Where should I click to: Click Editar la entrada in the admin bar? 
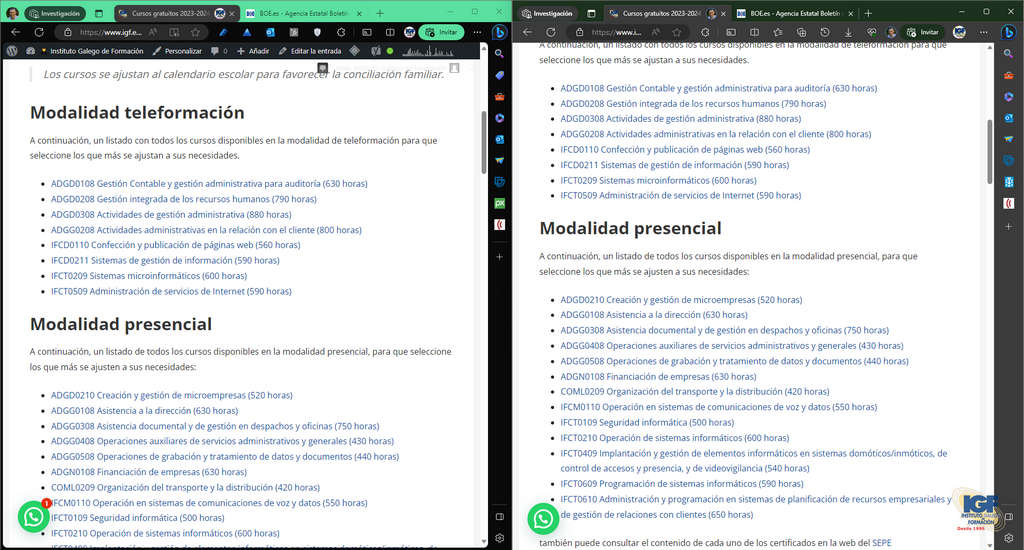[309, 51]
